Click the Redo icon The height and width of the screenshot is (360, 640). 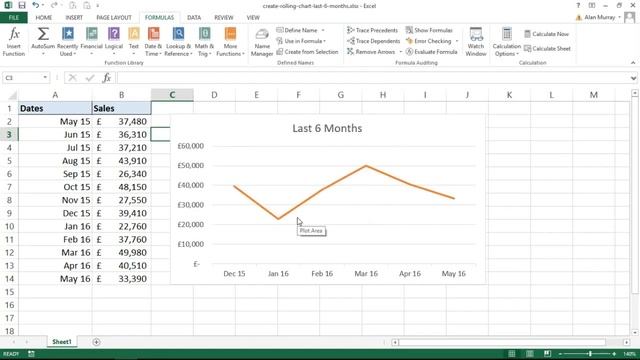click(54, 5)
